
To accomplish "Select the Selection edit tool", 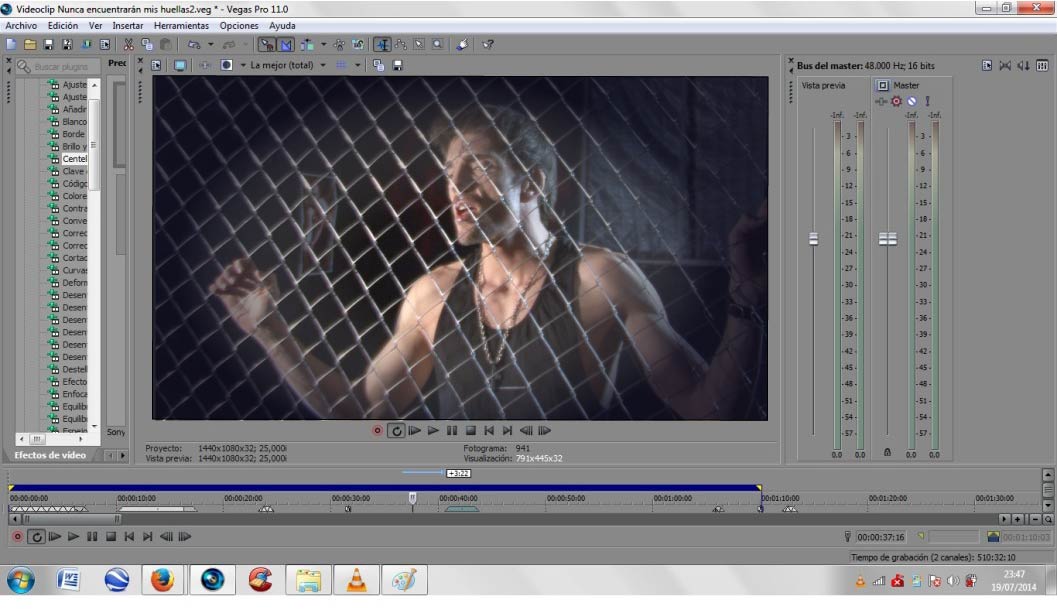I will 419,45.
